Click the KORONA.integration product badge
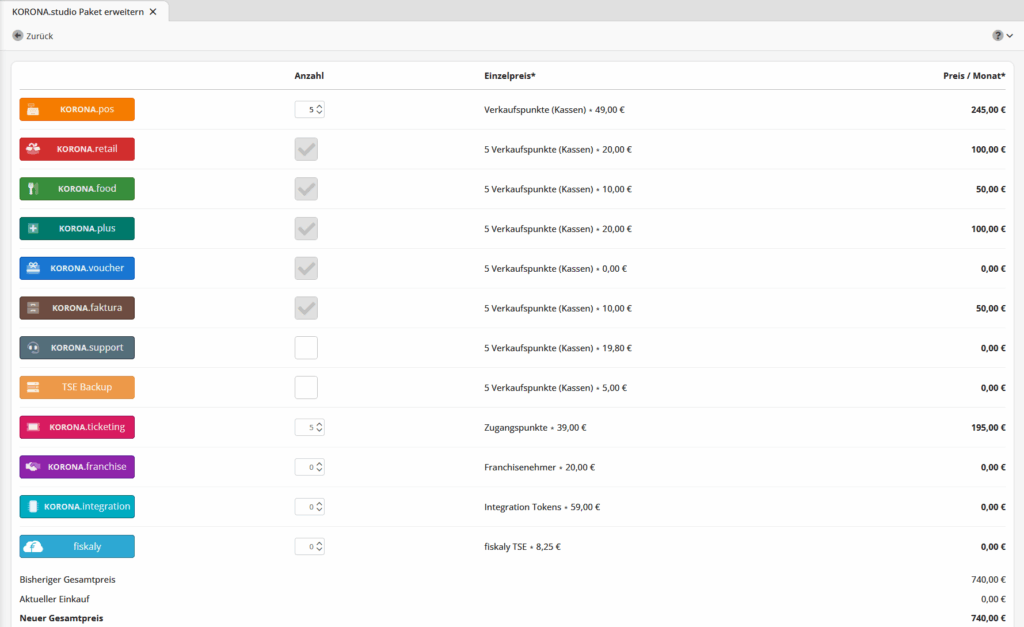This screenshot has height=627, width=1024. point(77,507)
